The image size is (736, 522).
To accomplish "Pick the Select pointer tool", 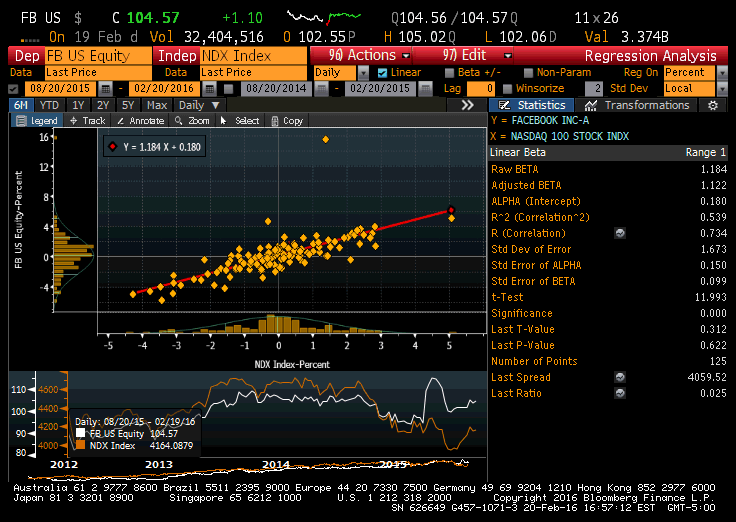I will click(x=240, y=121).
